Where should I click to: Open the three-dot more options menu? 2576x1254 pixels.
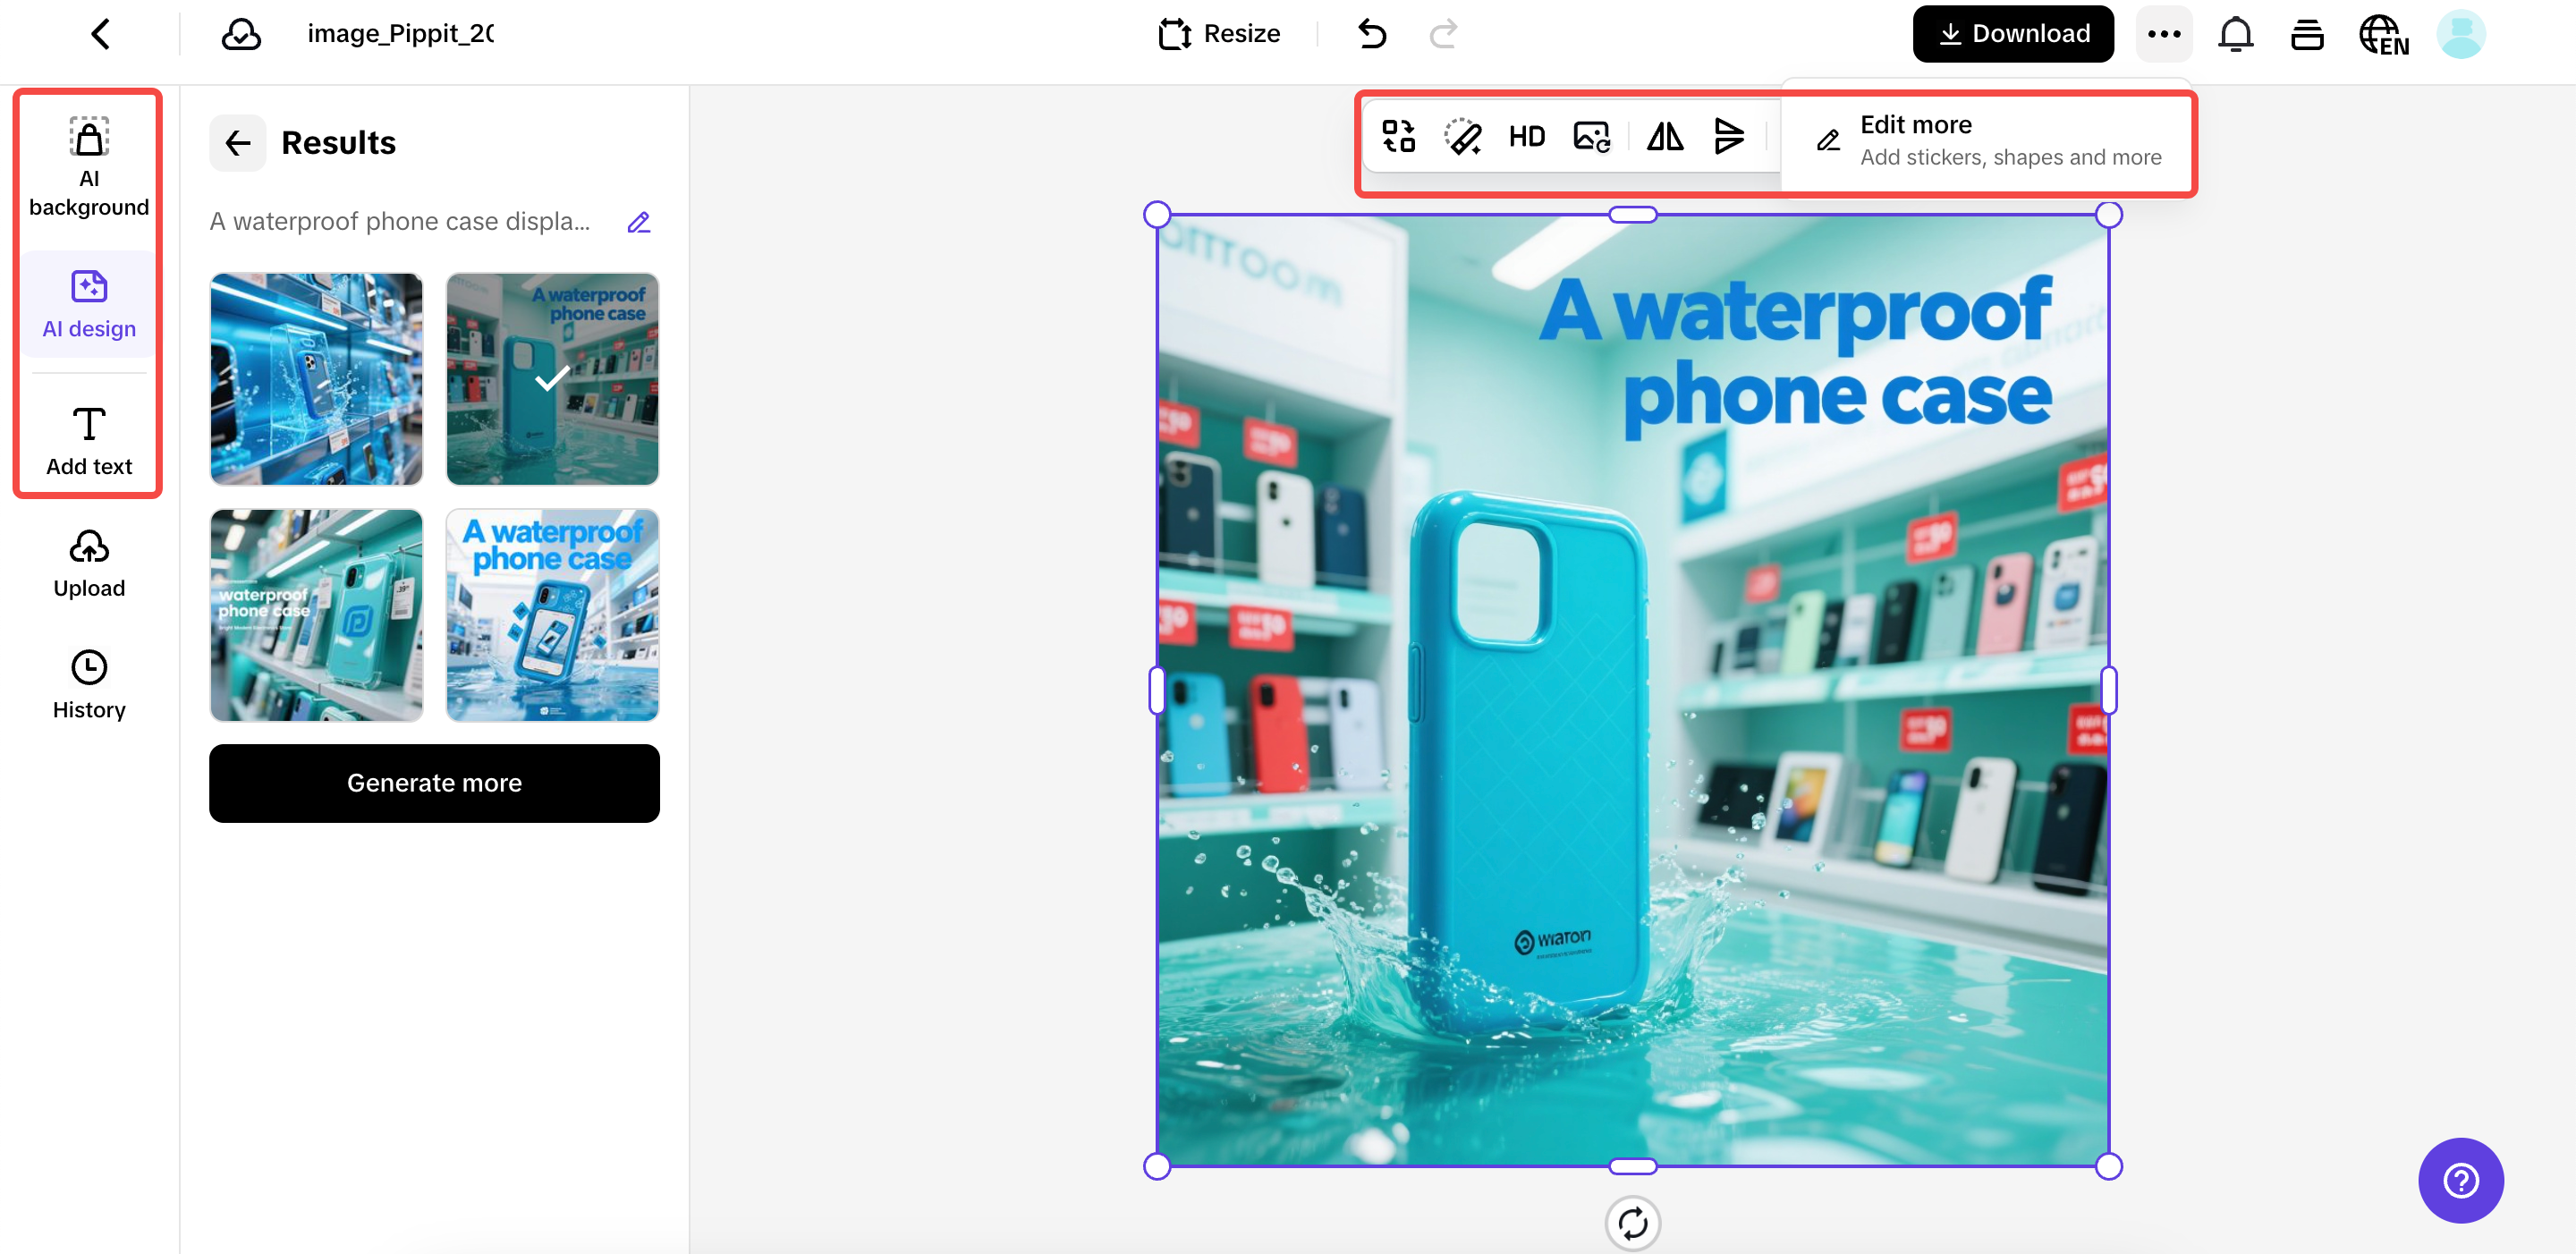[x=2165, y=33]
